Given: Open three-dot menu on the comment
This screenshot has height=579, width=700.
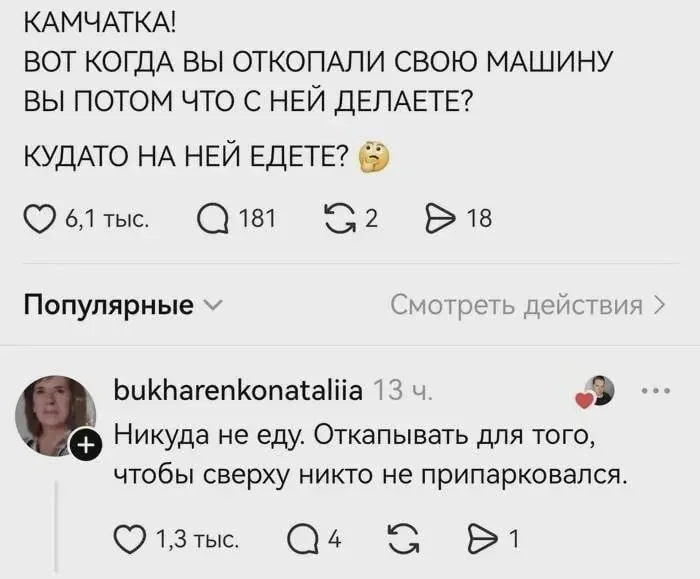Looking at the screenshot, I should (x=654, y=390).
